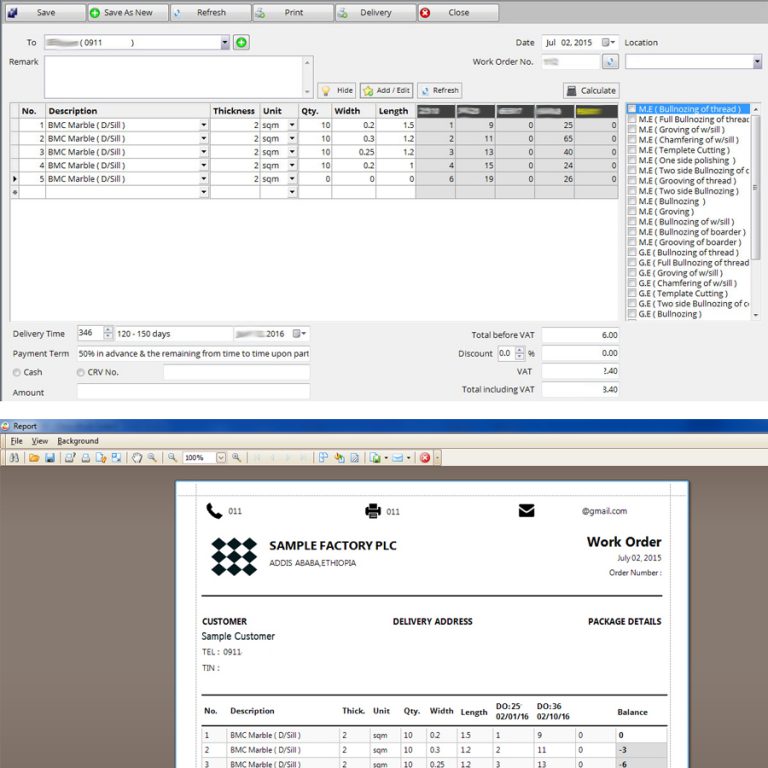768x768 pixels.
Task: Check M.E ( Grooving of boarder ) option
Action: tap(632, 242)
